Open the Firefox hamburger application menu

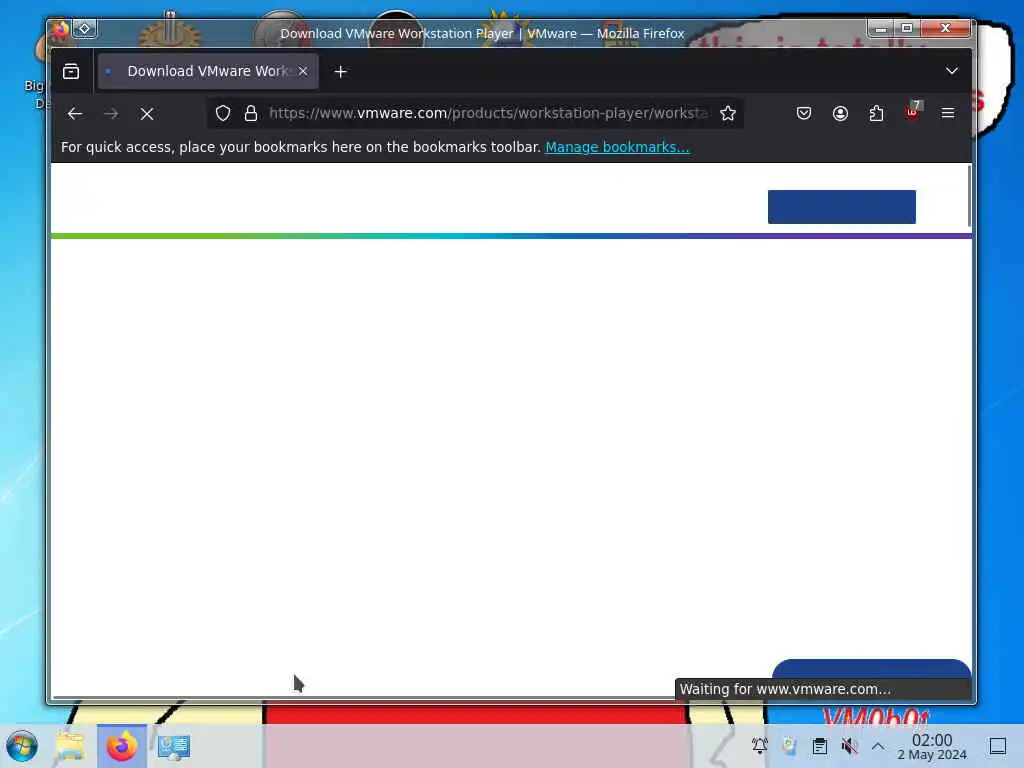(948, 114)
